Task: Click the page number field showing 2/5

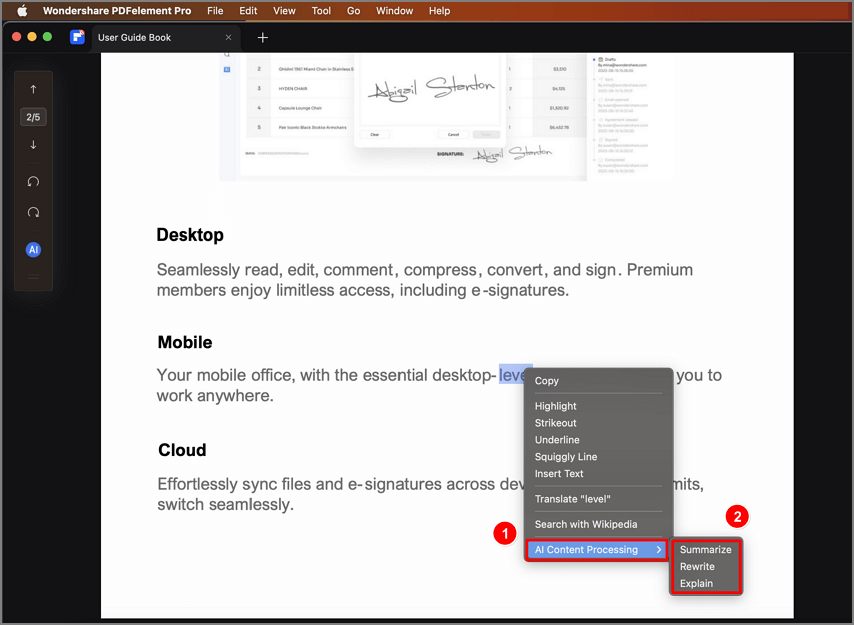Action: (x=33, y=117)
